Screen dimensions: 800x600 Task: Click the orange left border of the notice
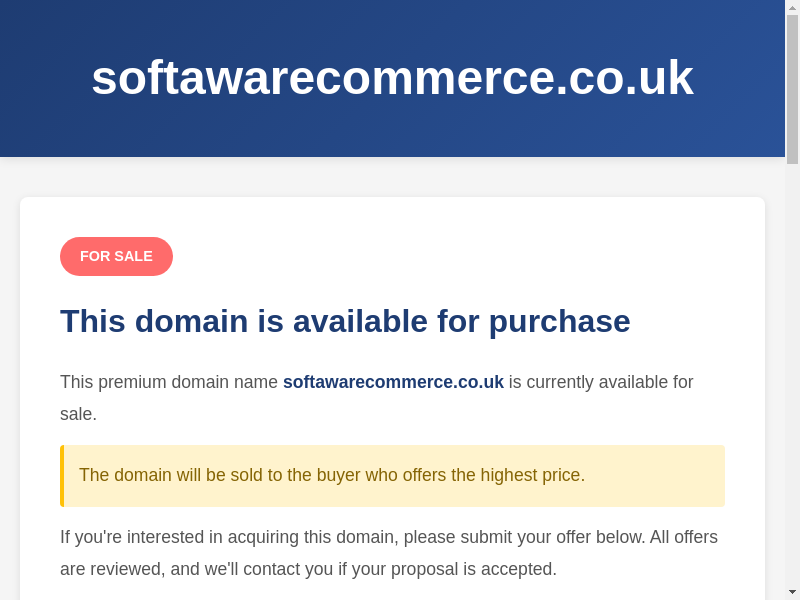point(62,476)
